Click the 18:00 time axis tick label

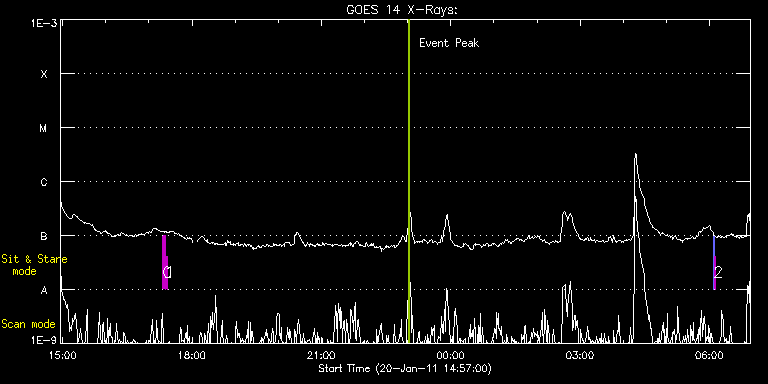point(192,355)
